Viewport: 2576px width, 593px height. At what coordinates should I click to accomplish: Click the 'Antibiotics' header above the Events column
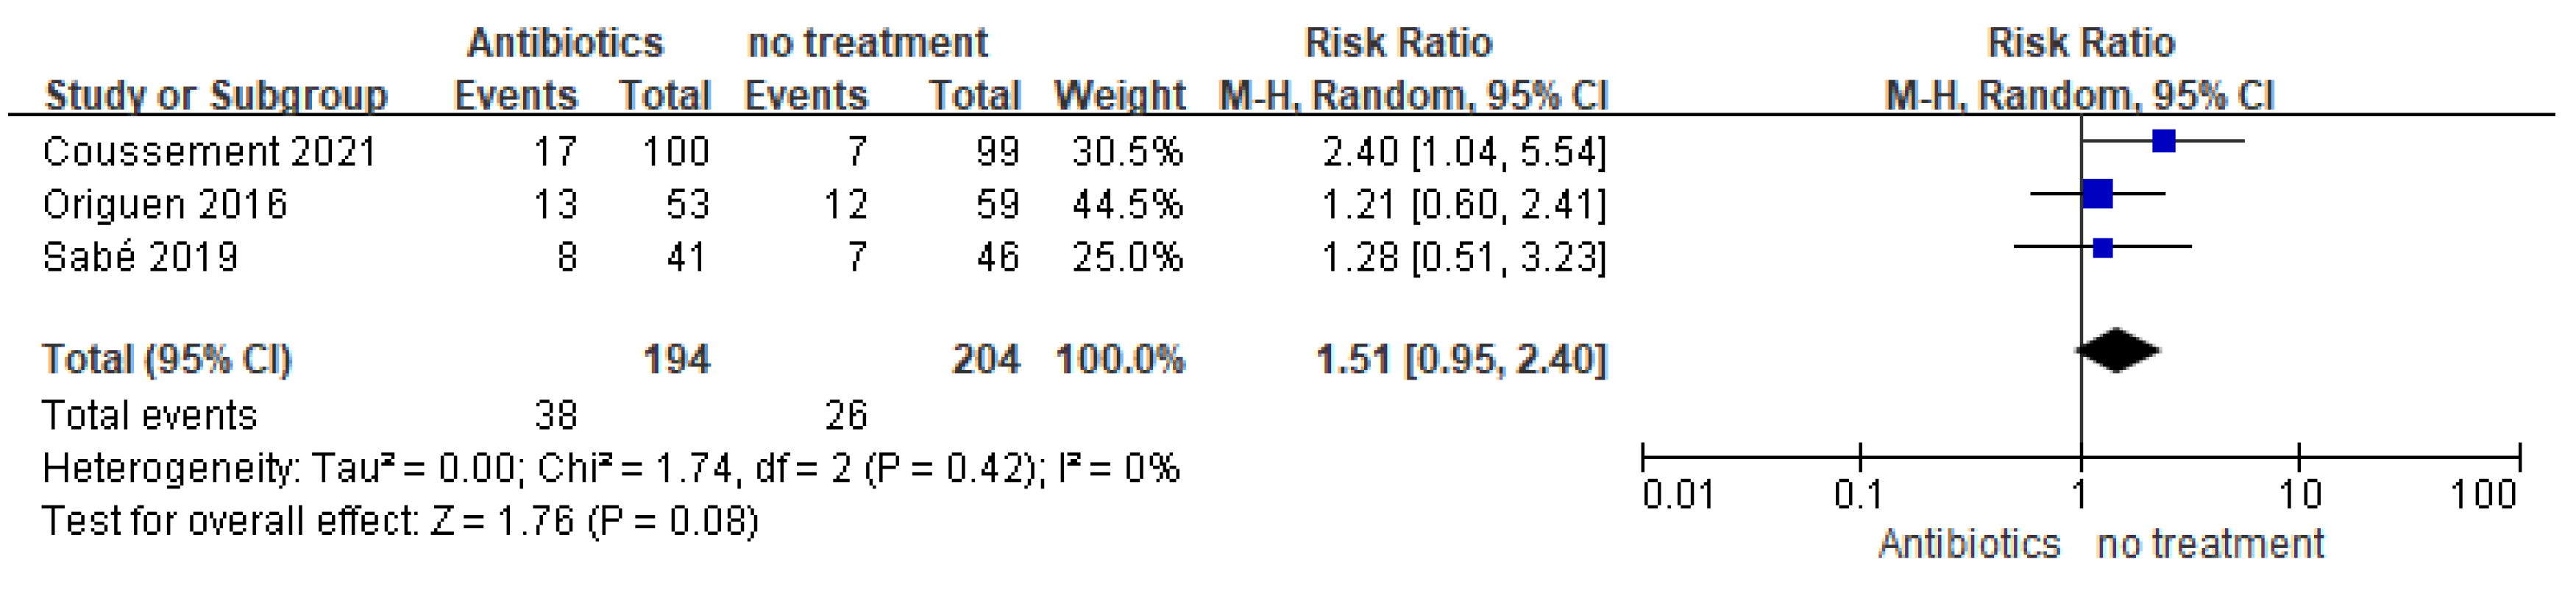click(565, 43)
